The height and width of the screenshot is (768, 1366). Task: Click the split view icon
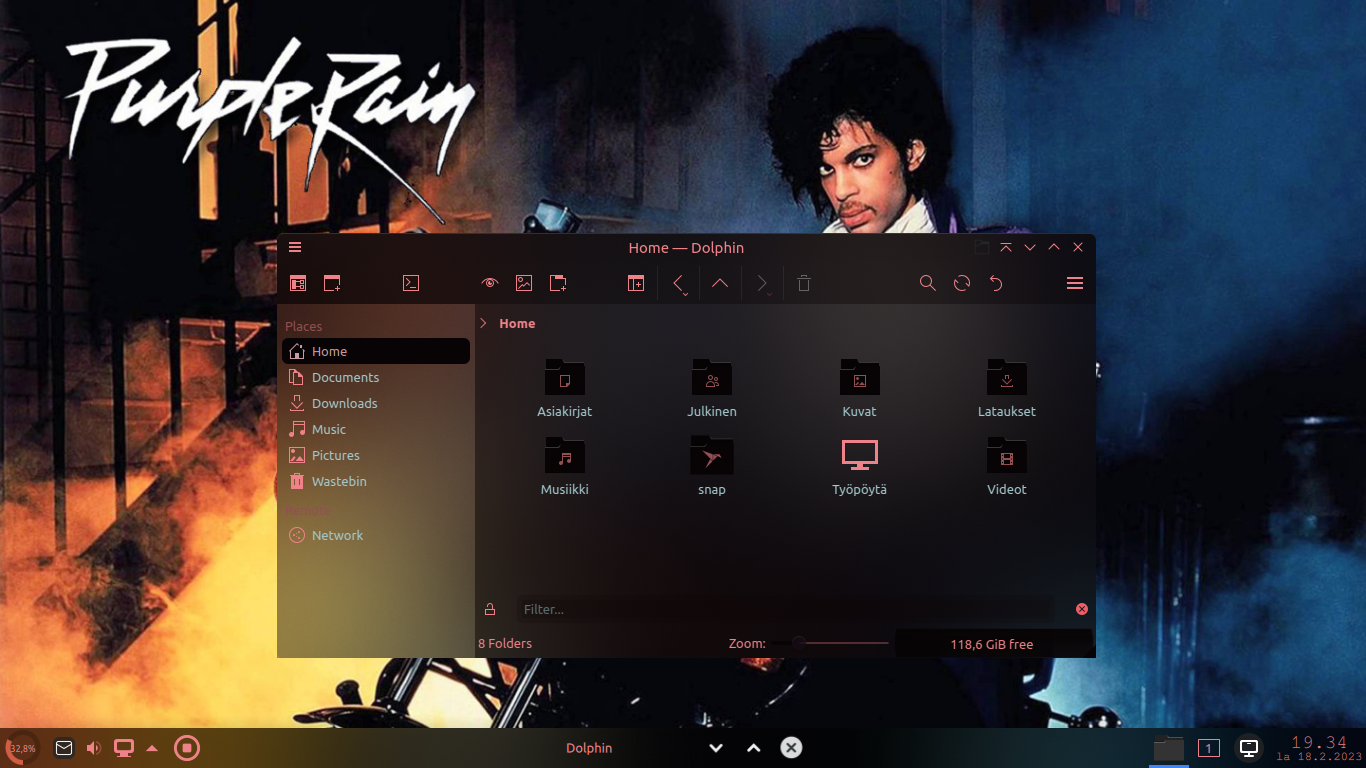[x=636, y=283]
